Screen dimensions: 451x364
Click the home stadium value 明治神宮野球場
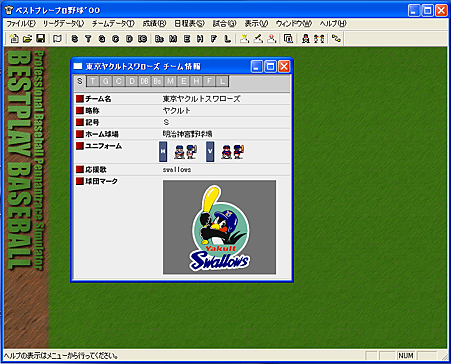(x=187, y=134)
